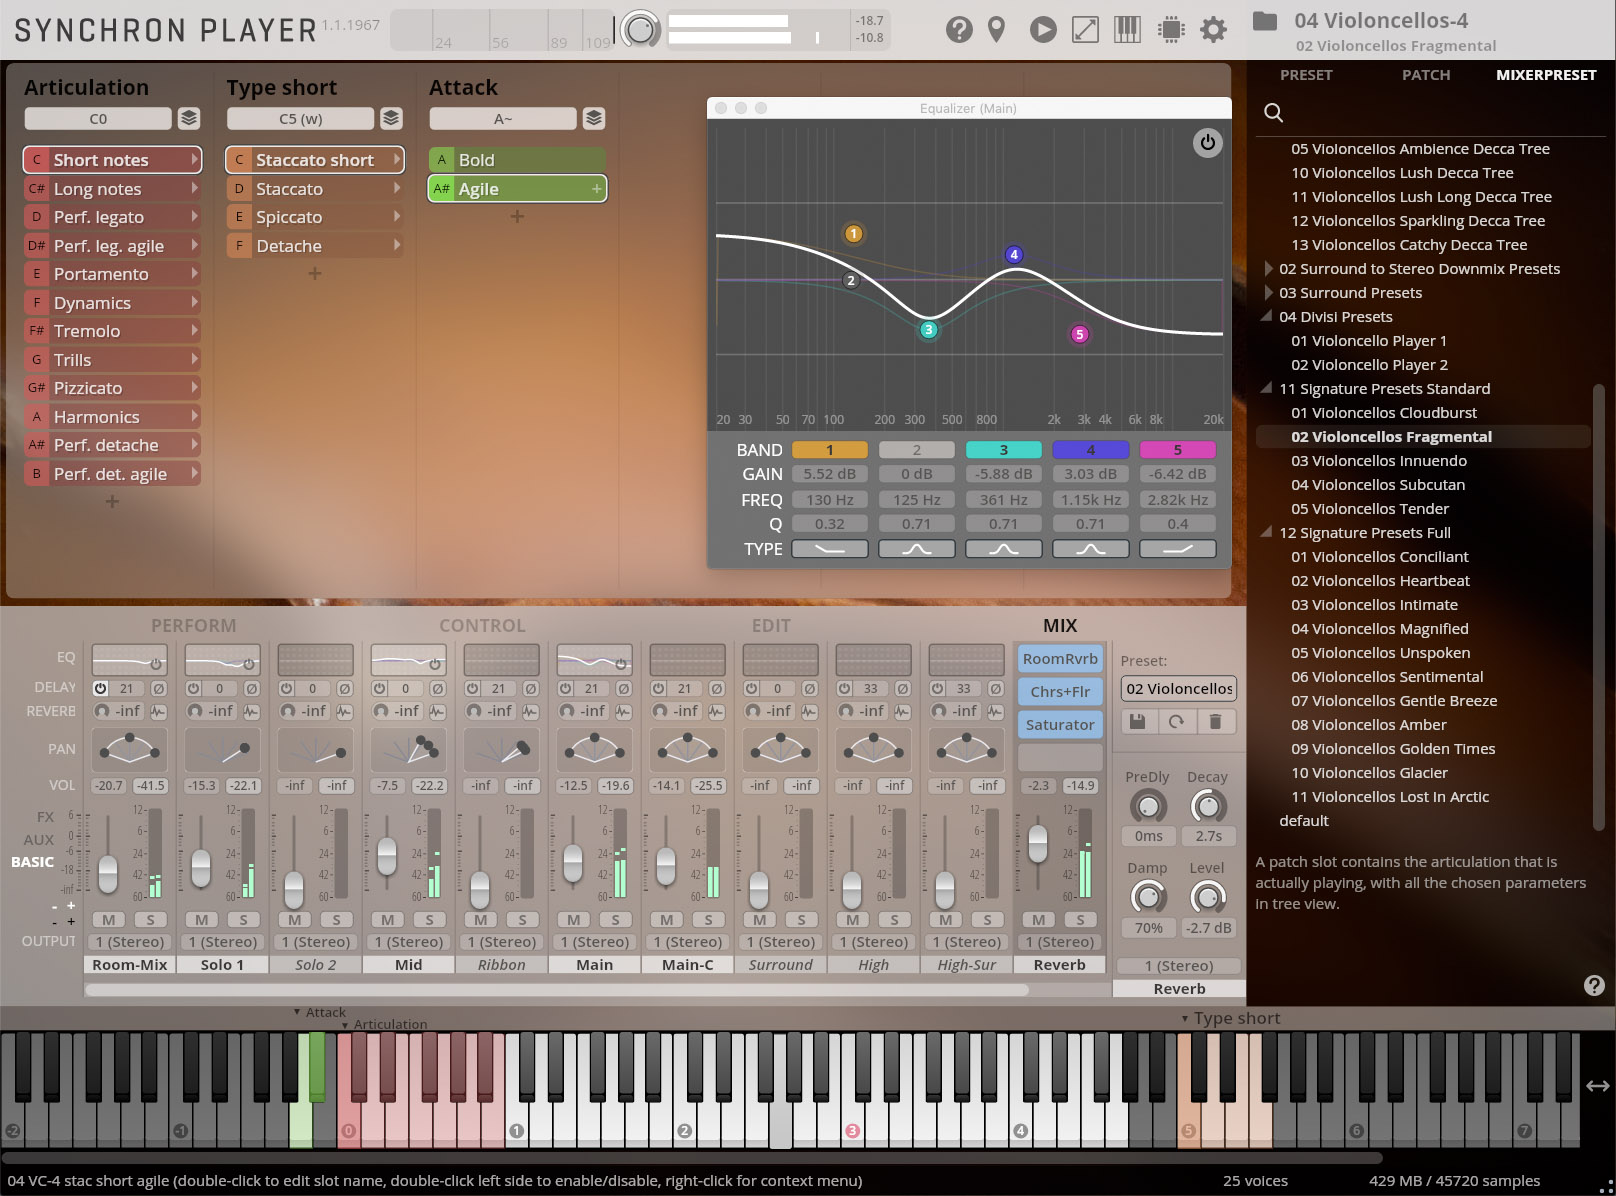Switch to the PATCH tab
This screenshot has width=1616, height=1196.
[x=1425, y=75]
